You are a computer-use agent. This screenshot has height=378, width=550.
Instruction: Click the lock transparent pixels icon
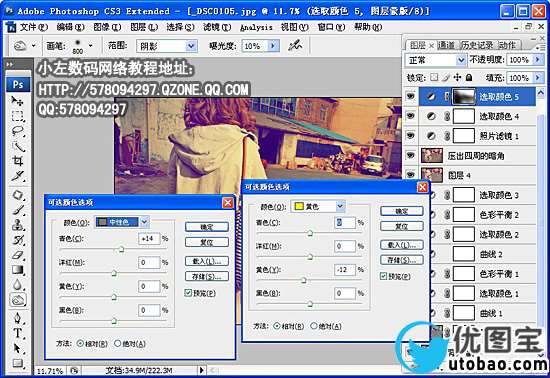click(x=434, y=77)
